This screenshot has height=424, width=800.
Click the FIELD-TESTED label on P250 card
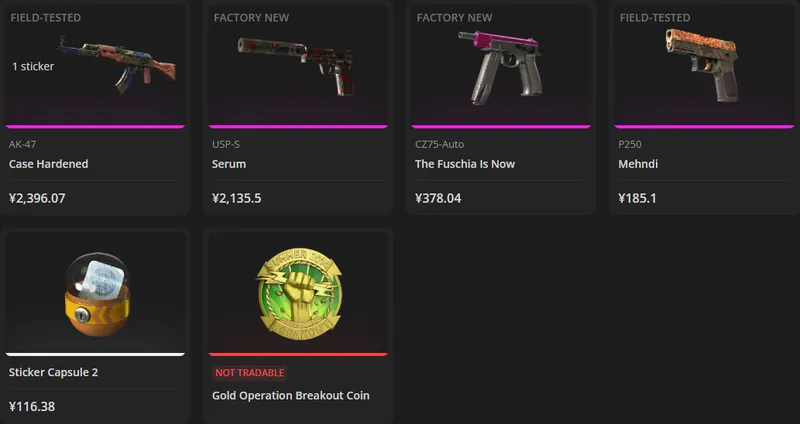pos(655,18)
